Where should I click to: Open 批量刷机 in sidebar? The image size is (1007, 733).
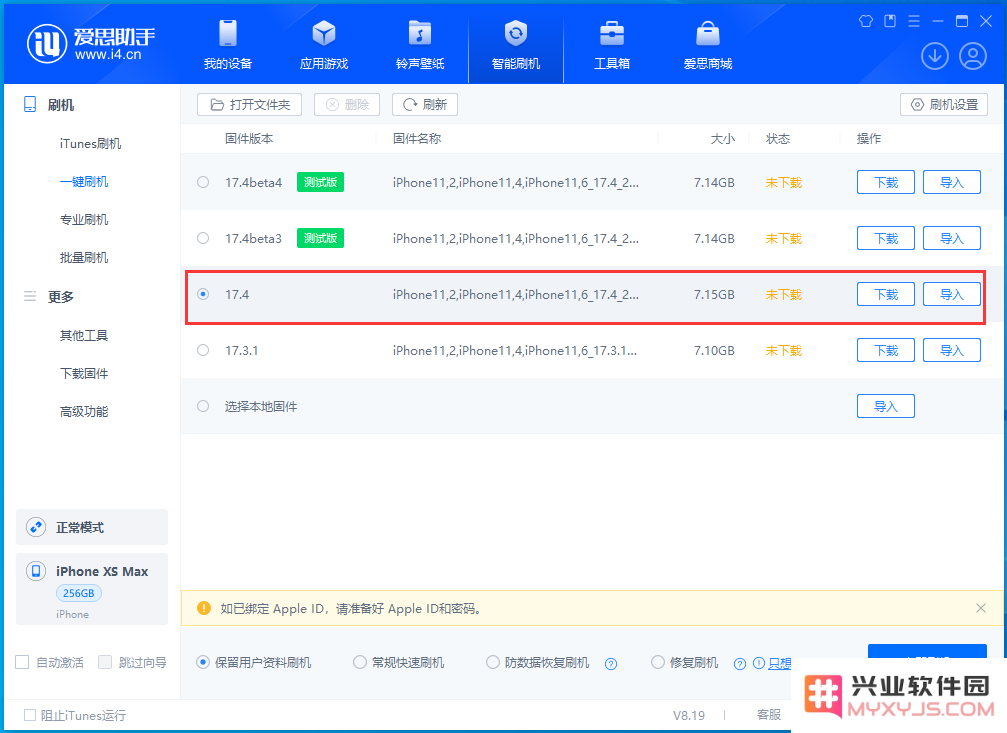pos(83,258)
